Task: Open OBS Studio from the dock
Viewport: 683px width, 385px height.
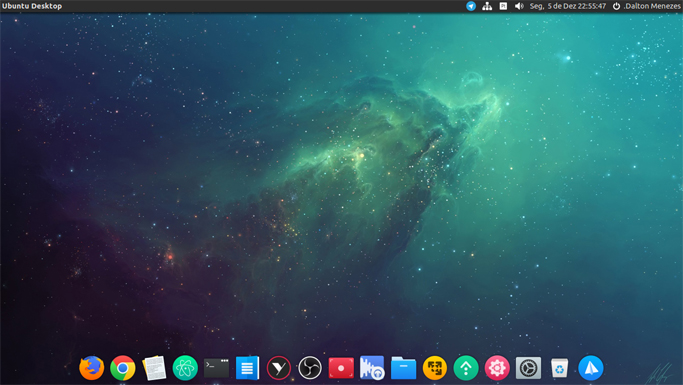Action: [310, 368]
